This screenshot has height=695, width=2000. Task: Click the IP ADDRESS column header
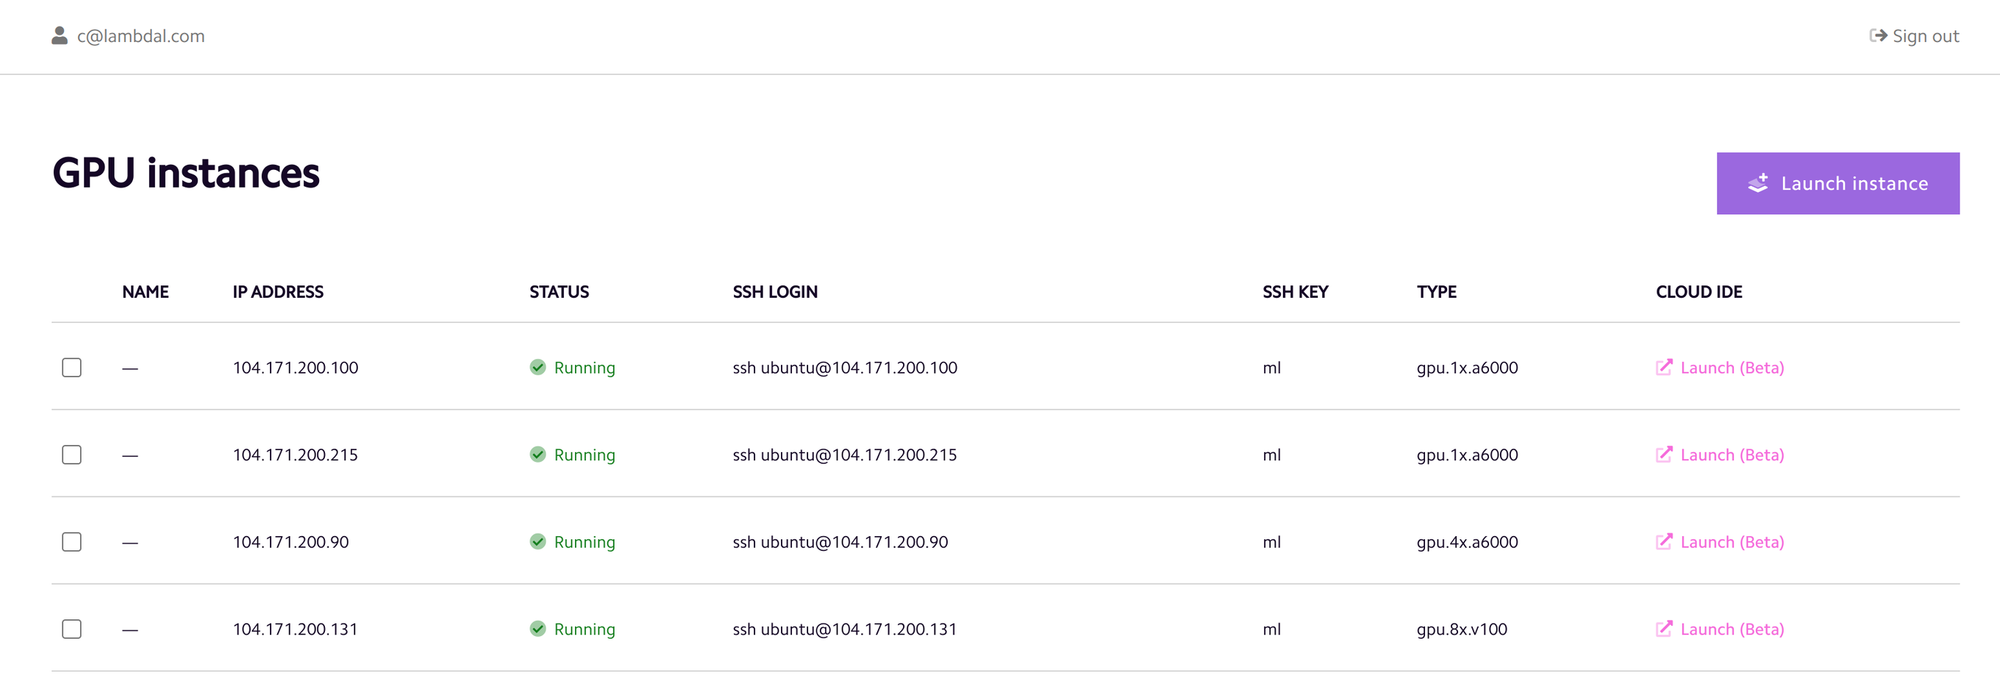pyautogui.click(x=278, y=292)
